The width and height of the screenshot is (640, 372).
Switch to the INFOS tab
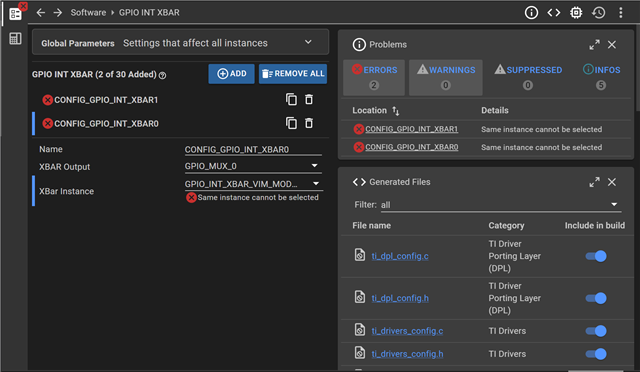pos(601,77)
